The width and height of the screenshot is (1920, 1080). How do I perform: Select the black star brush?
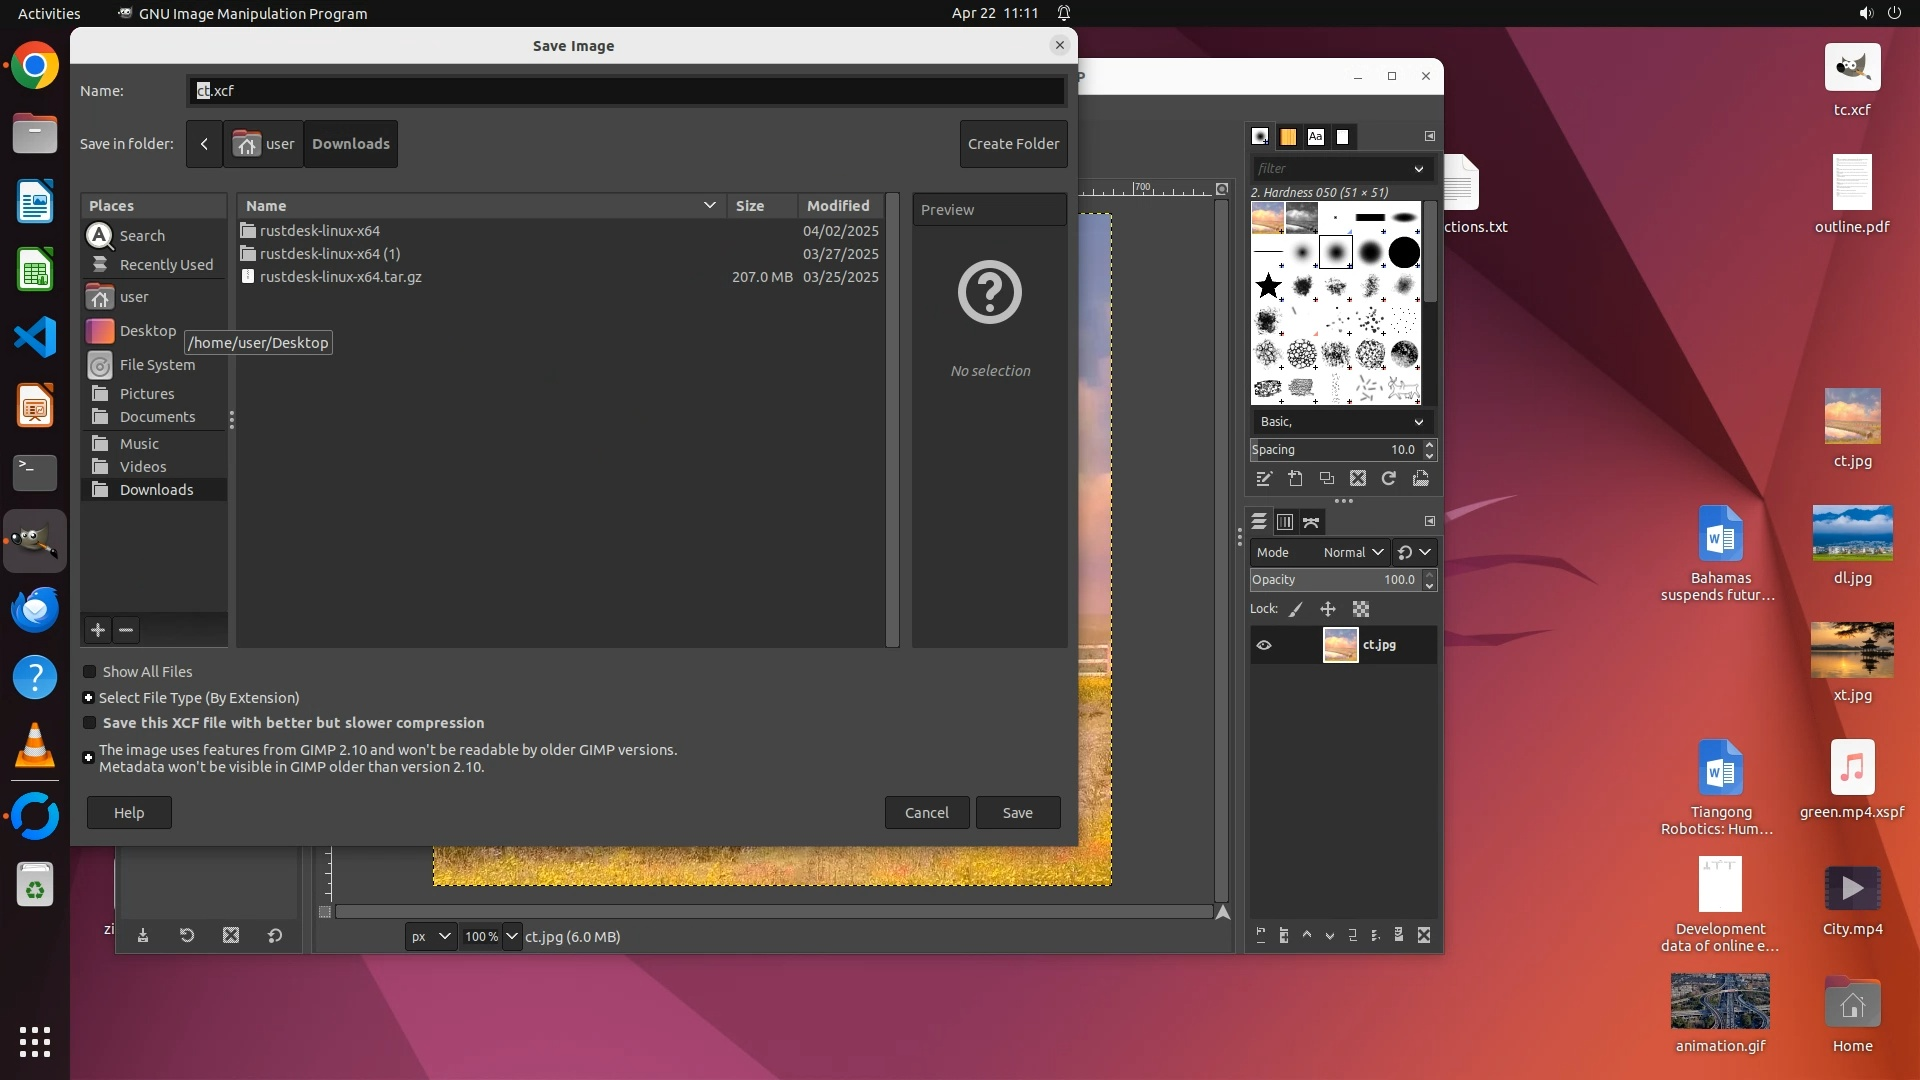1268,286
